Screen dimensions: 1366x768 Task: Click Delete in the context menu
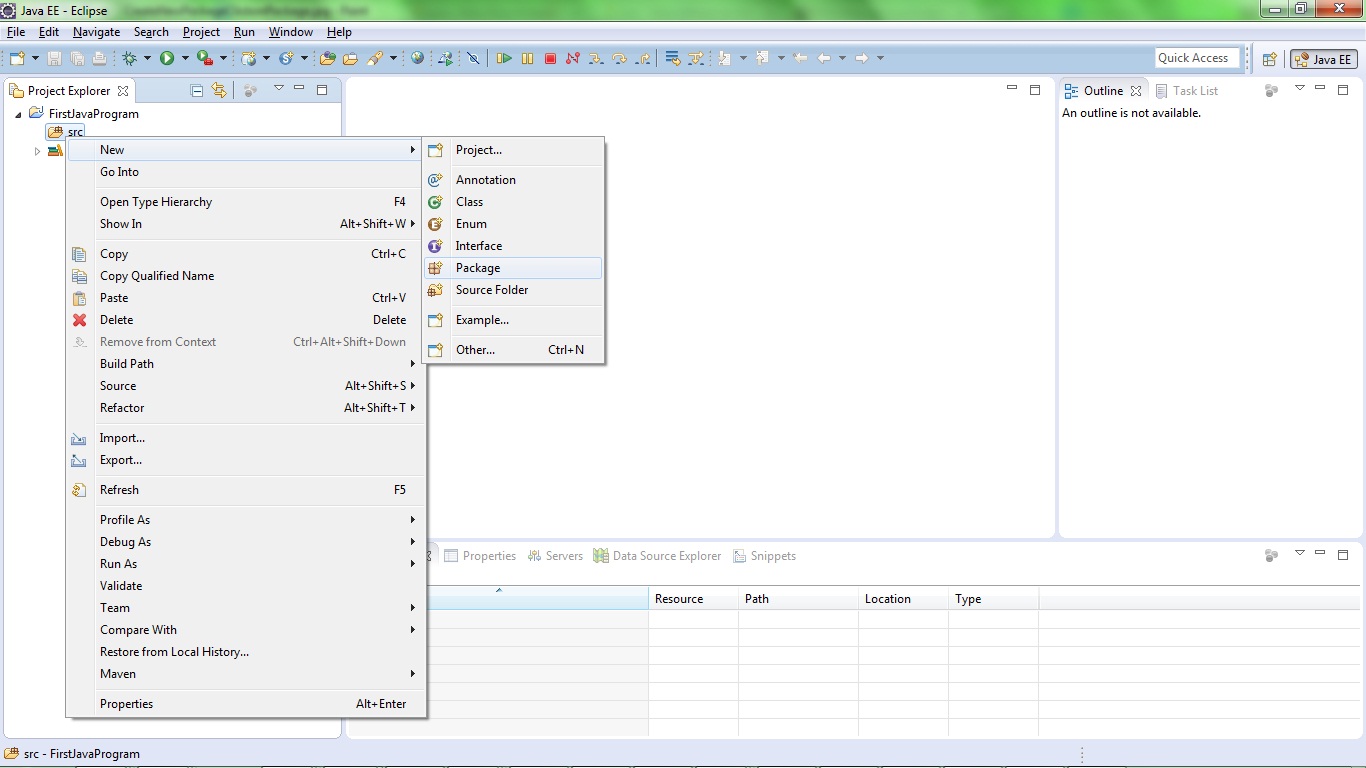246,320
